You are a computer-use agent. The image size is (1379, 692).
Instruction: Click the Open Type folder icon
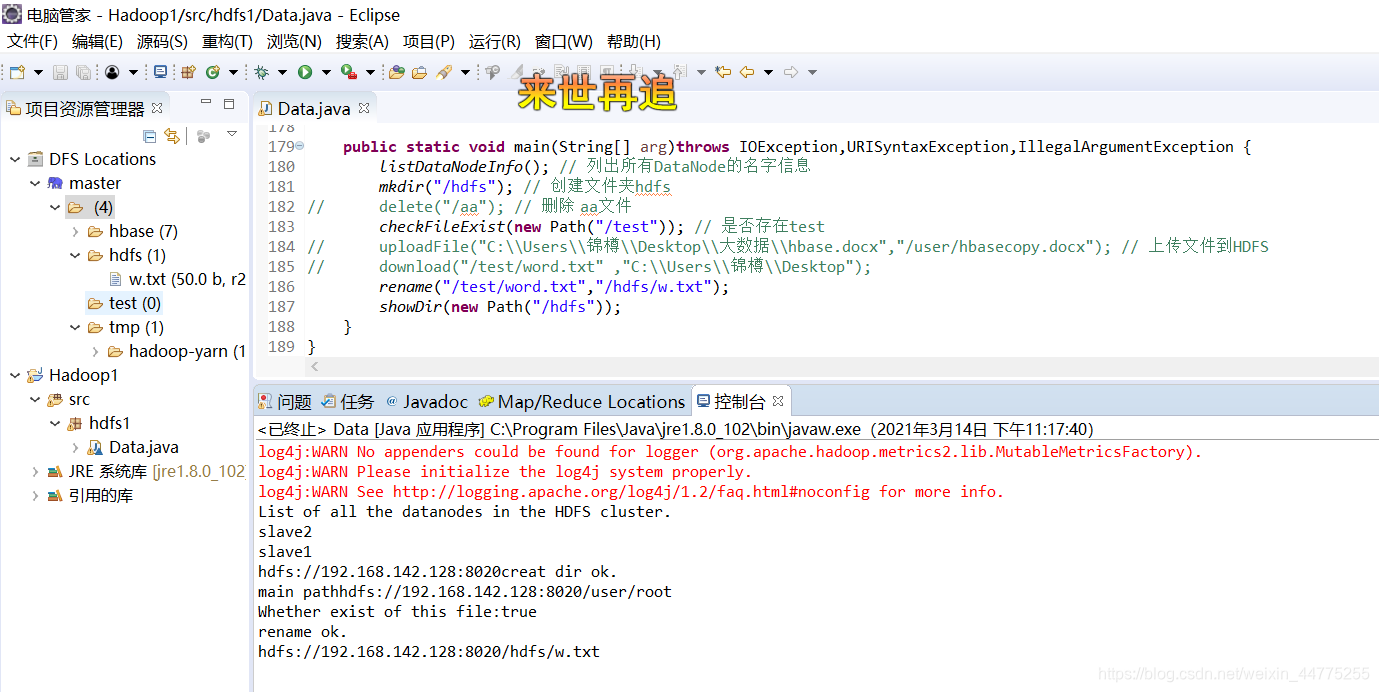(x=397, y=72)
